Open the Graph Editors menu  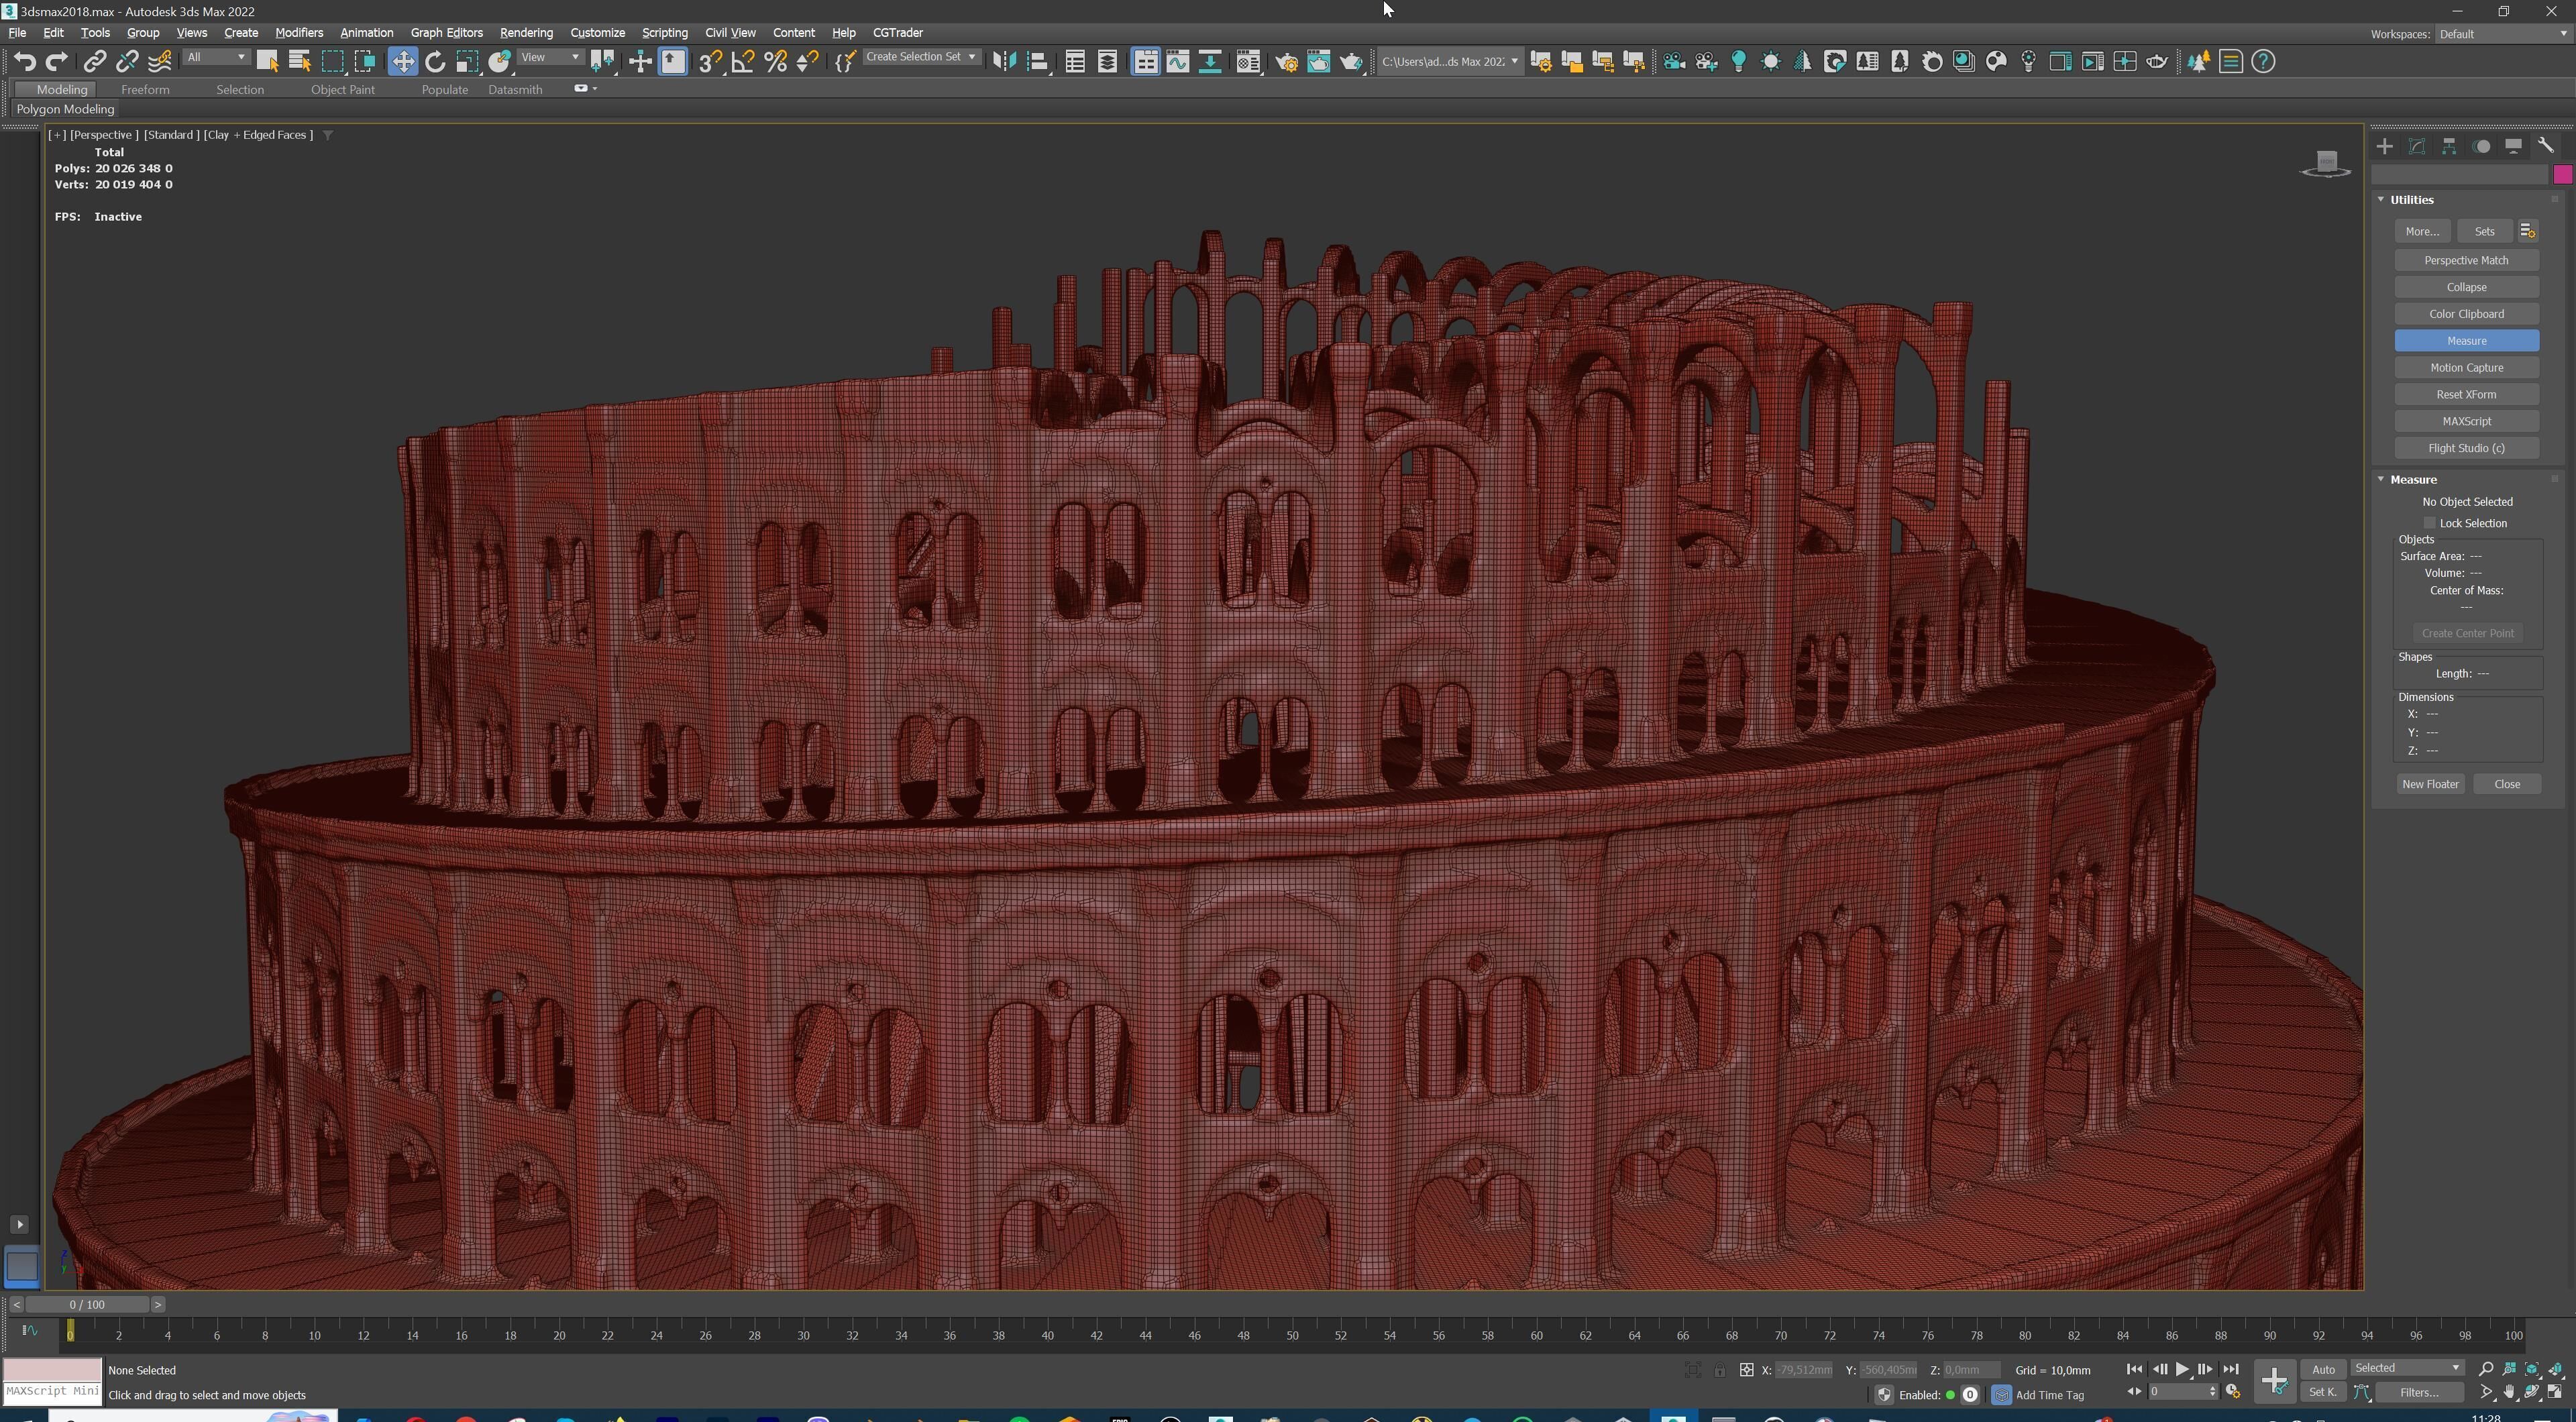click(x=446, y=32)
